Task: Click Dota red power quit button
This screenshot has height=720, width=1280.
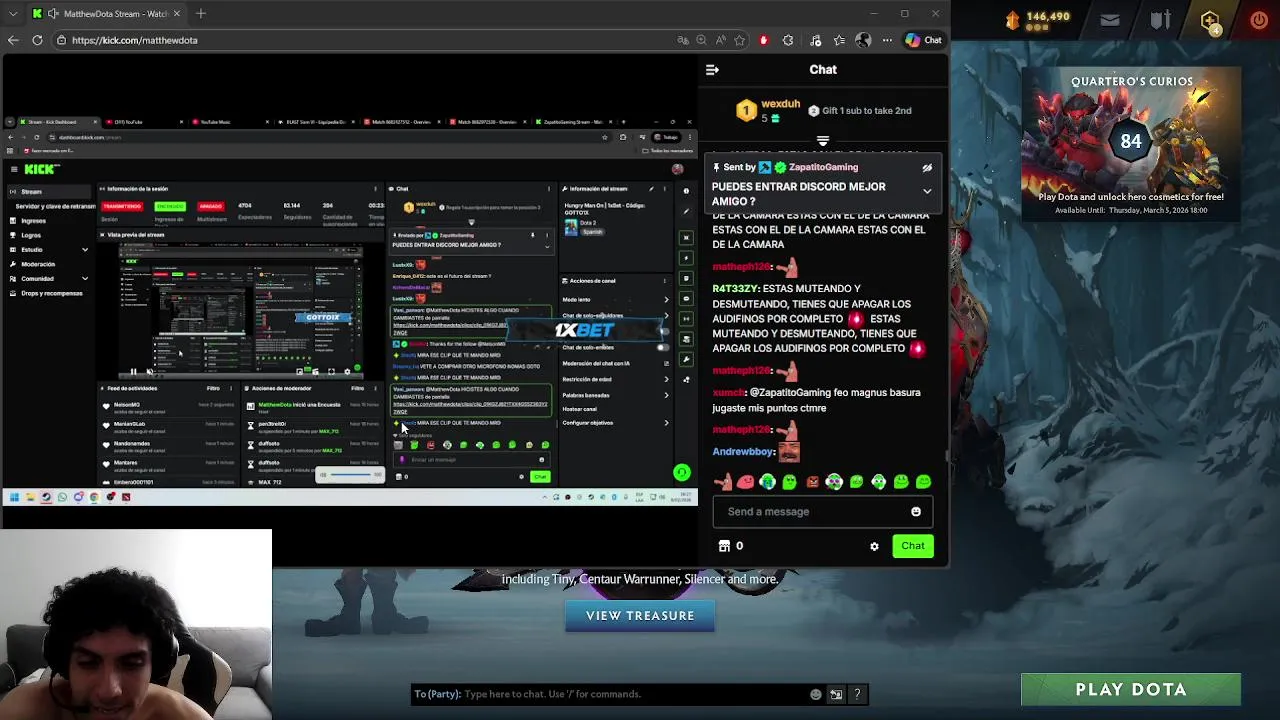Action: pos(1259,19)
